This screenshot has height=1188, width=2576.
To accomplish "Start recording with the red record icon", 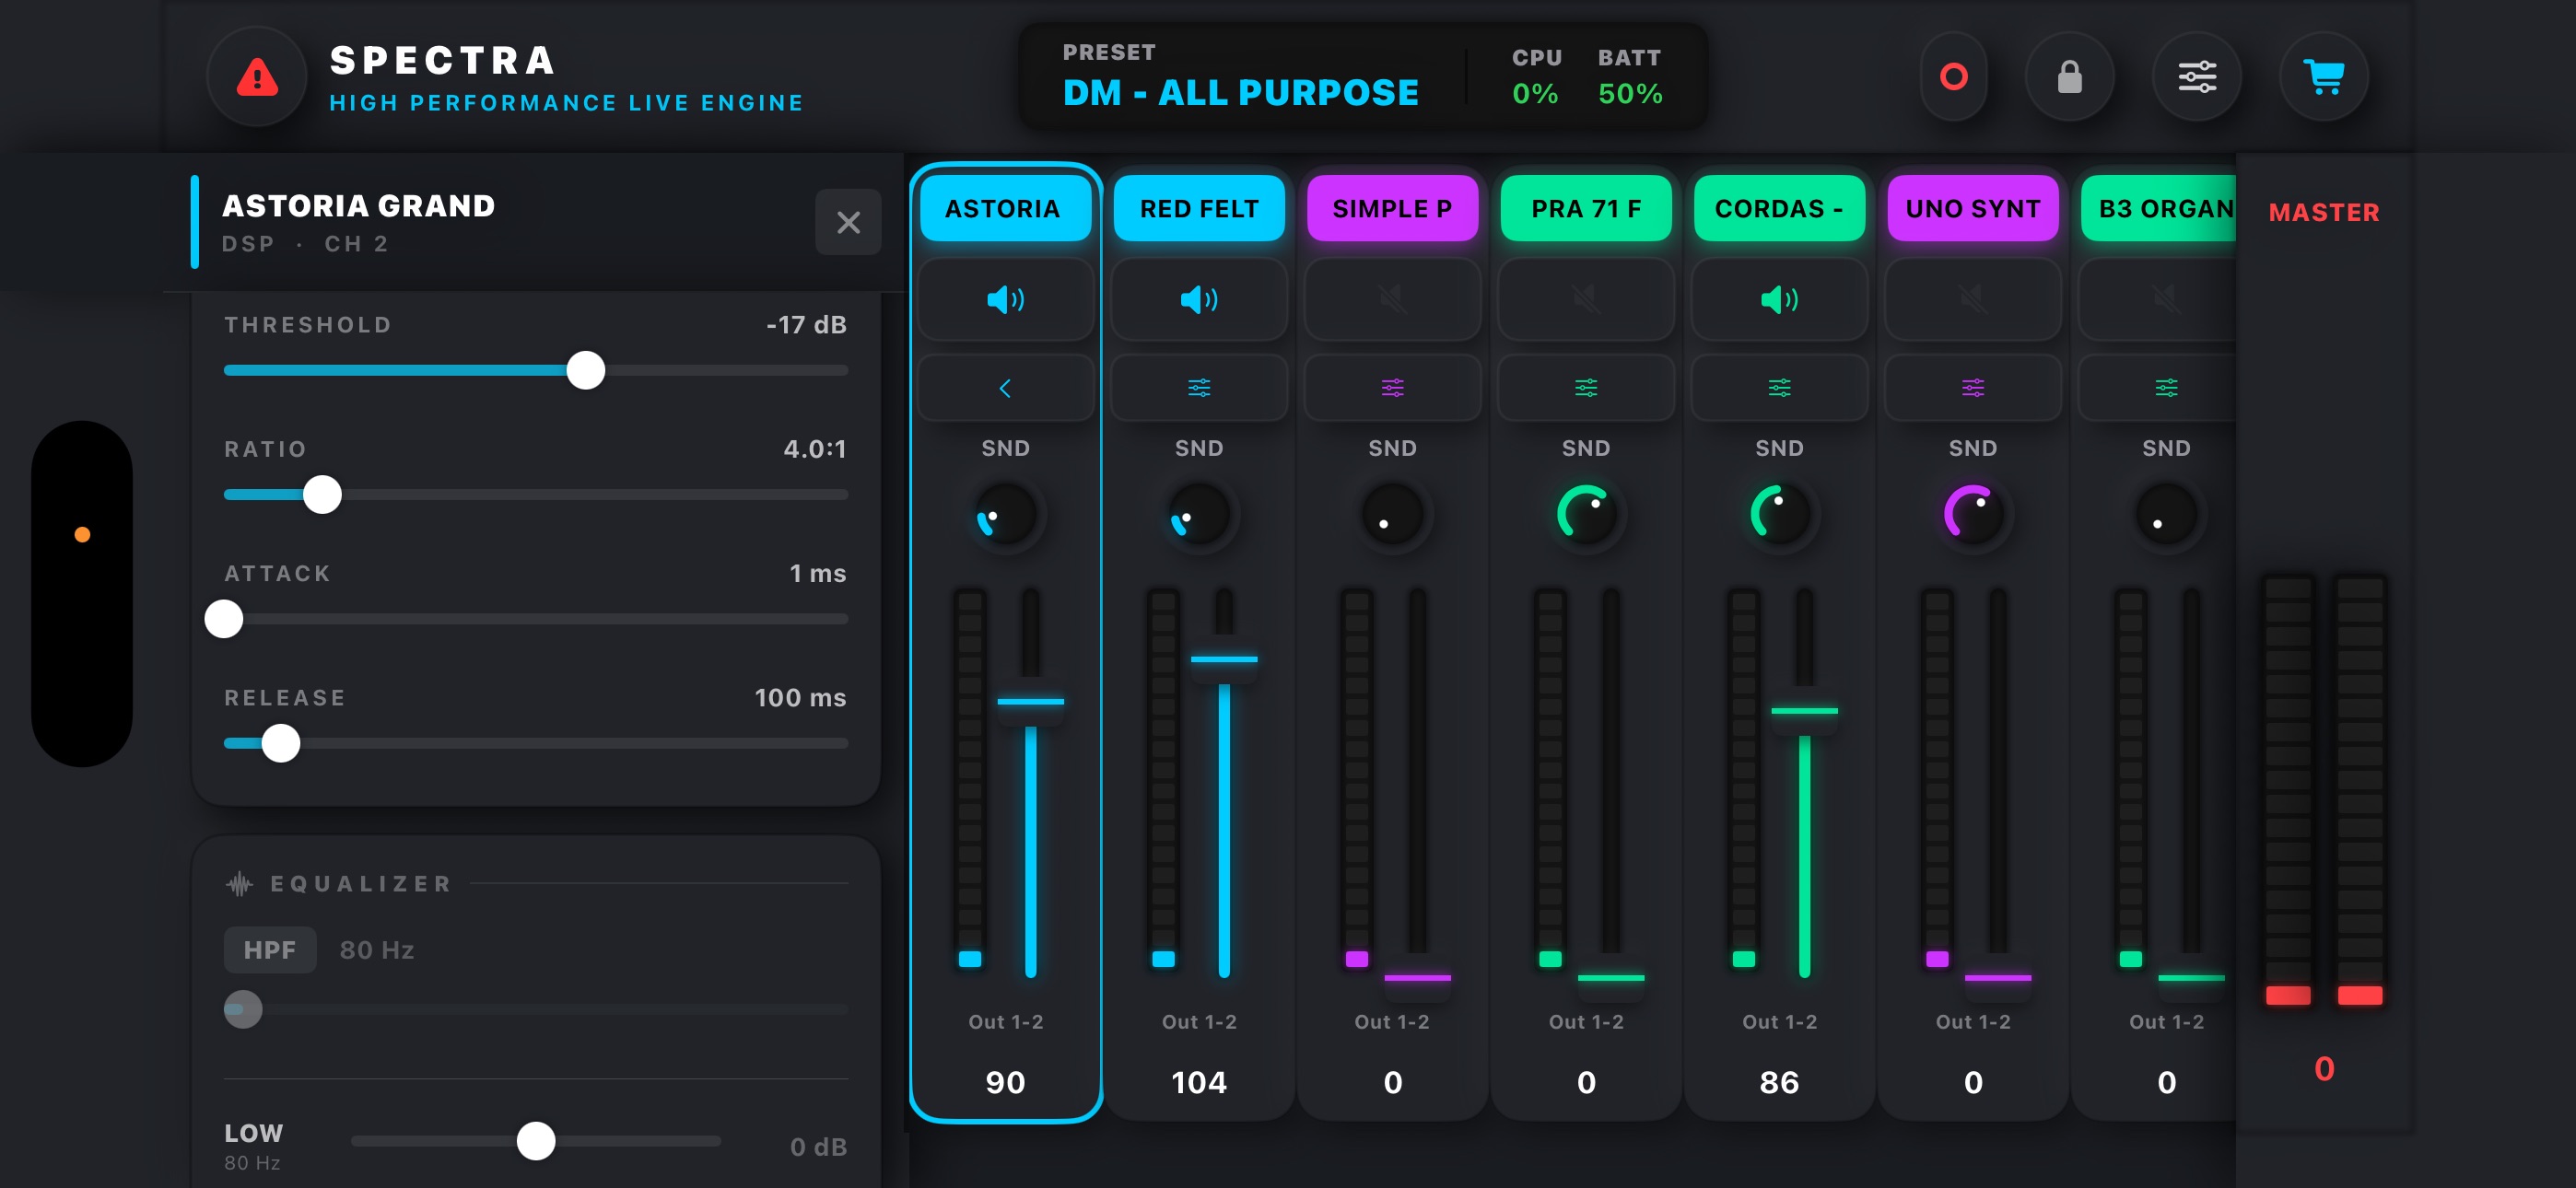I will [1953, 77].
